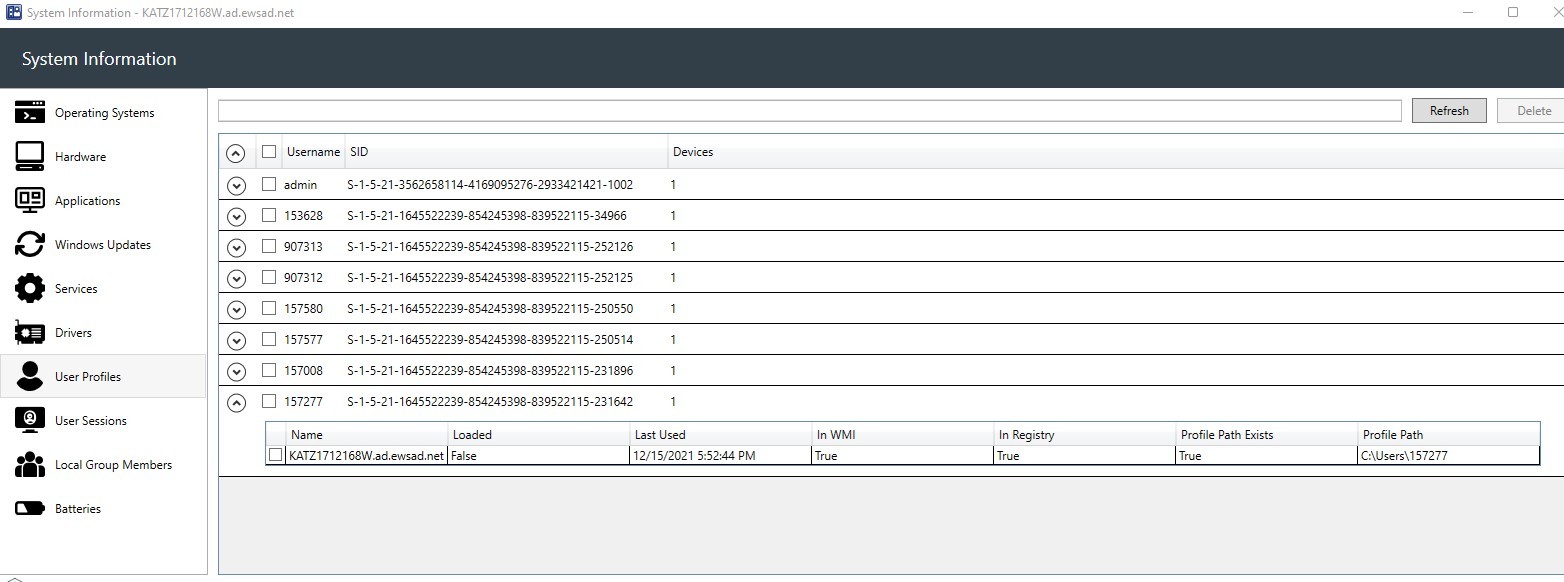Click the Batteries icon in sidebar
This screenshot has height=582, width=1564.
pos(30,508)
